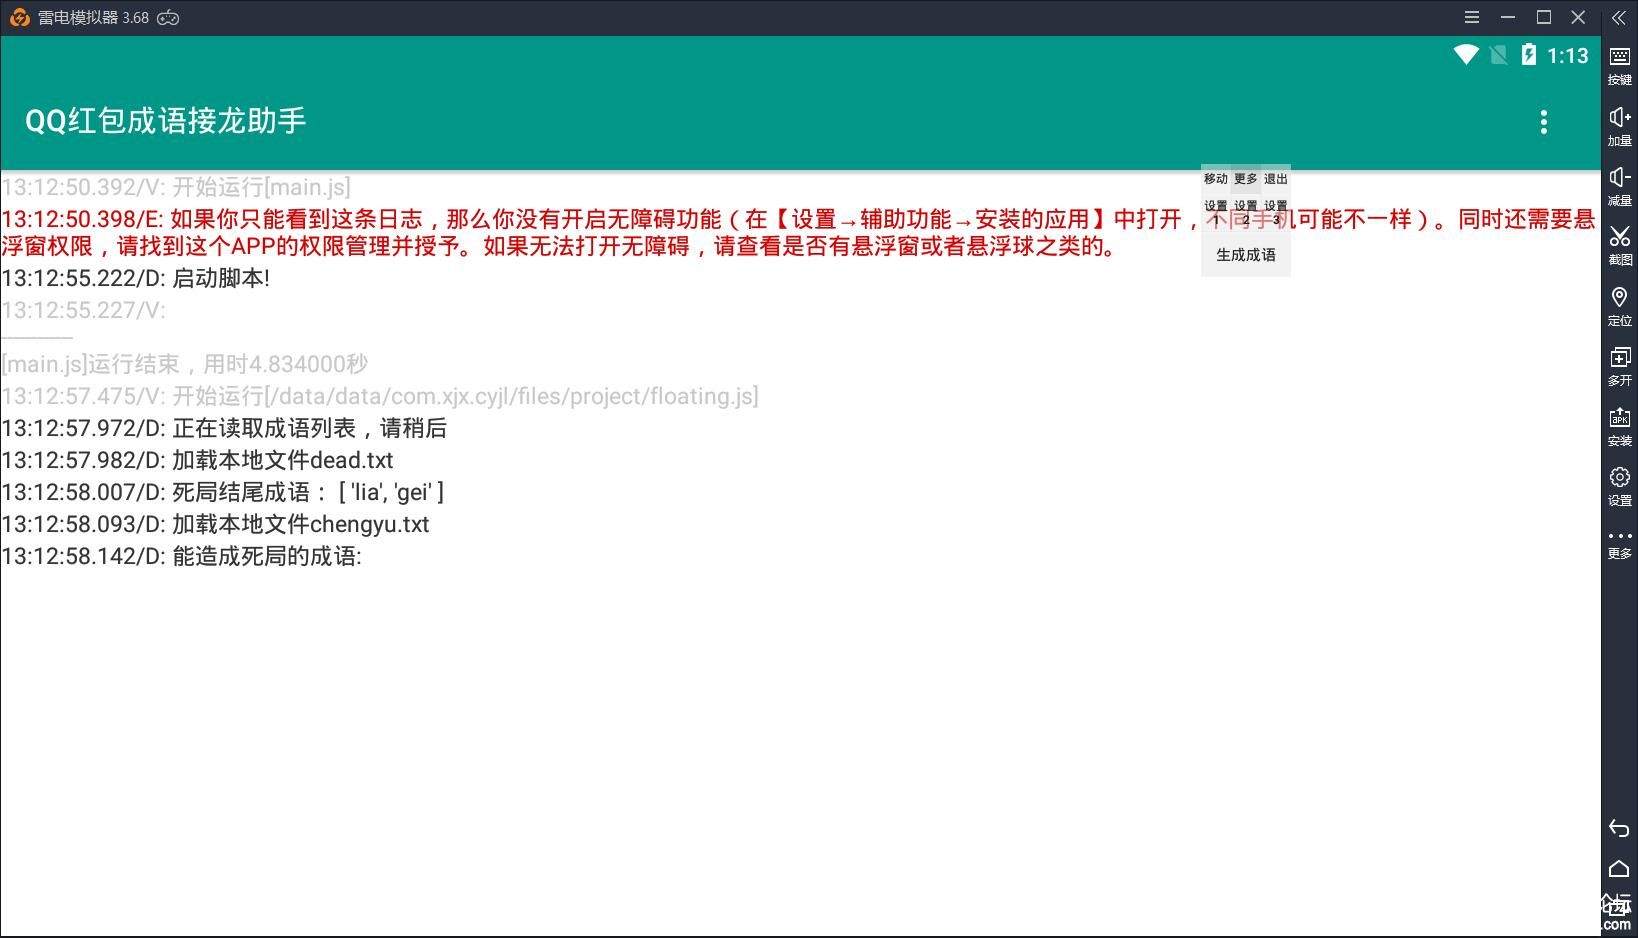This screenshot has width=1638, height=938.
Task: Click the 1:13 clock in the status bar
Action: 1568,56
